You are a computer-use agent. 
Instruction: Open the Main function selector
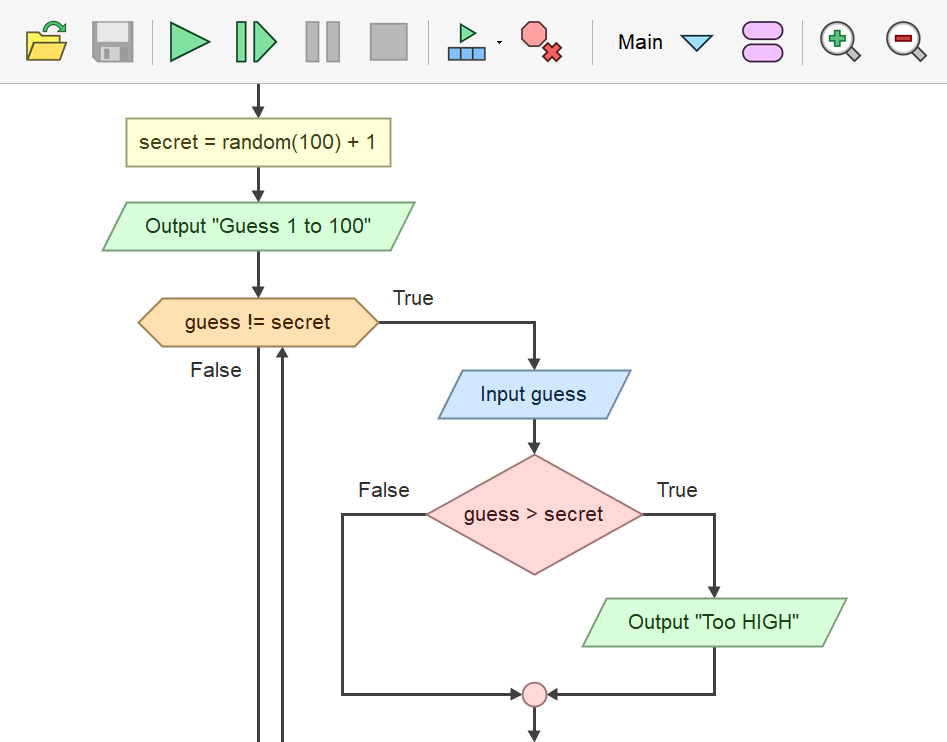pos(640,42)
